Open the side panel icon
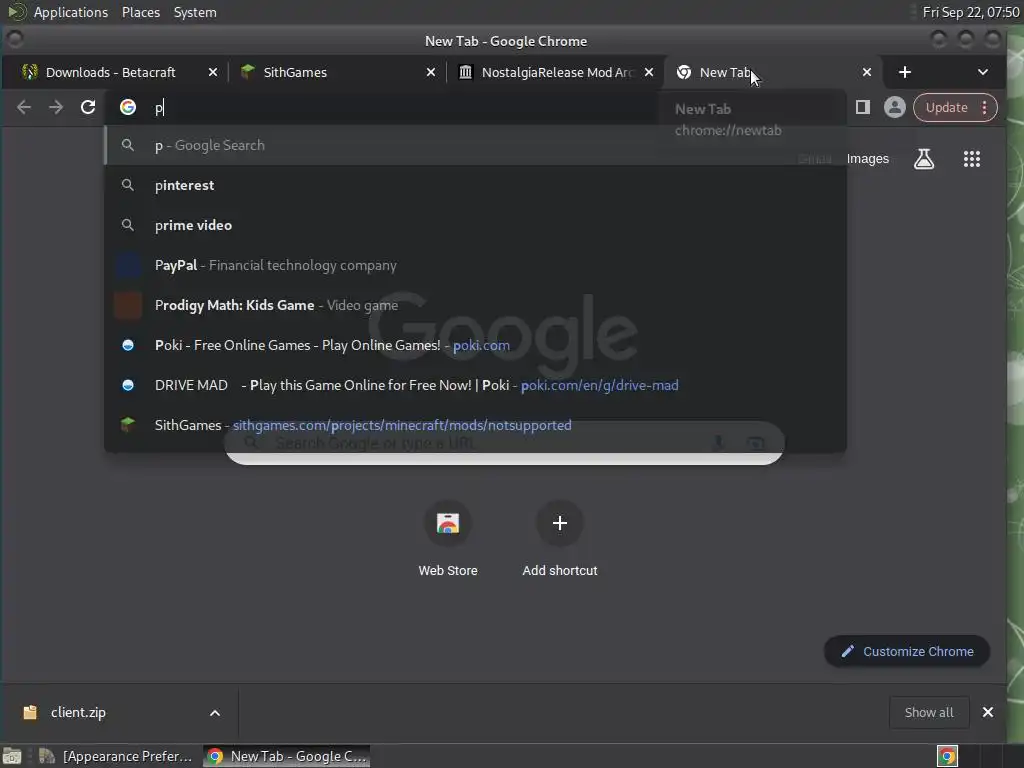 point(863,107)
